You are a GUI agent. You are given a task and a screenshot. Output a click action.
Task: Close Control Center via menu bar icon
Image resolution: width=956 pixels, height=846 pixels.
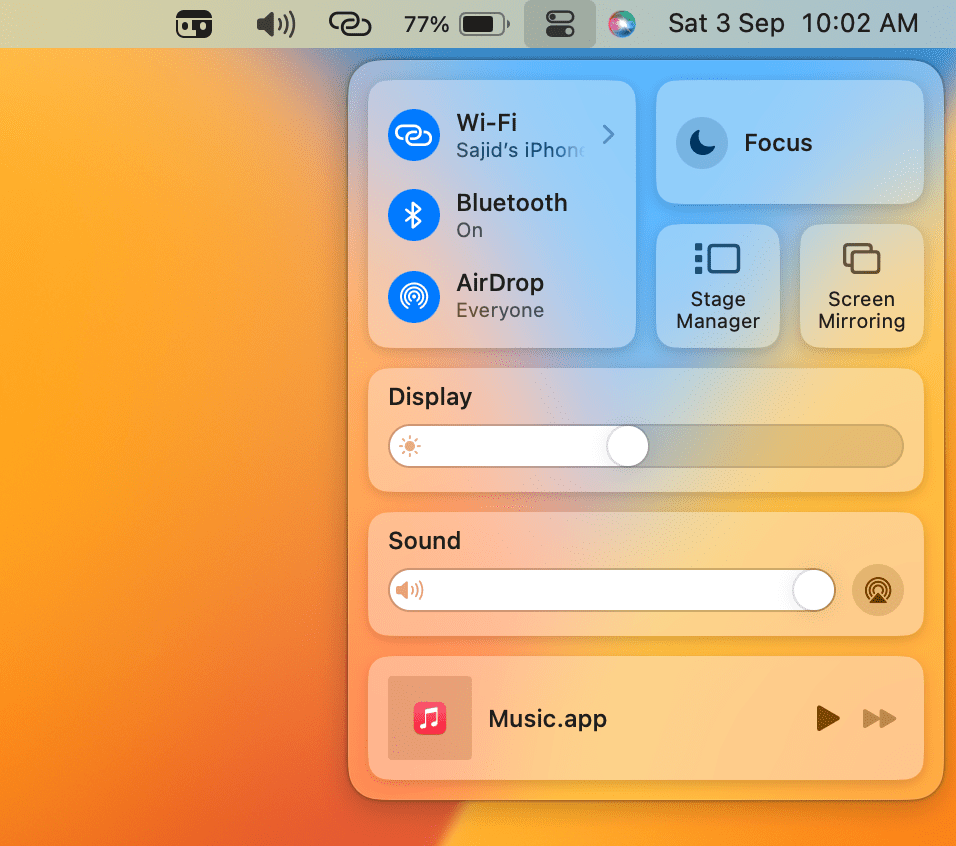pos(560,24)
